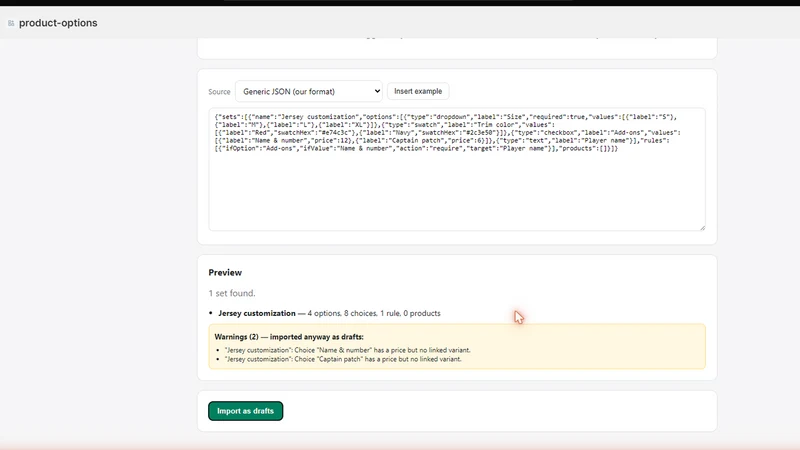Click the "1 set found." text
This screenshot has width=800, height=450.
click(232, 293)
